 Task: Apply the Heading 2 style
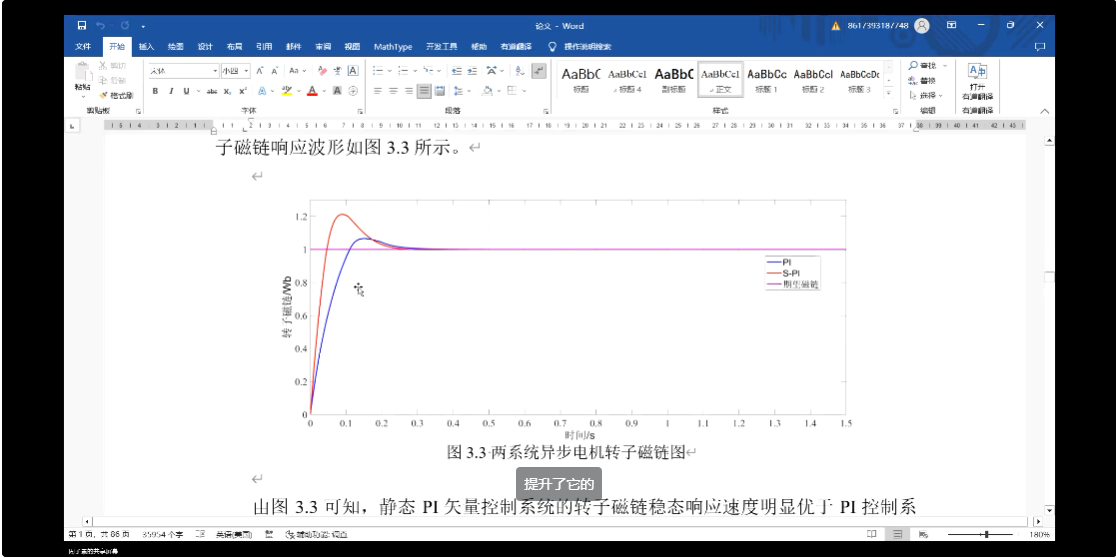pyautogui.click(x=813, y=80)
